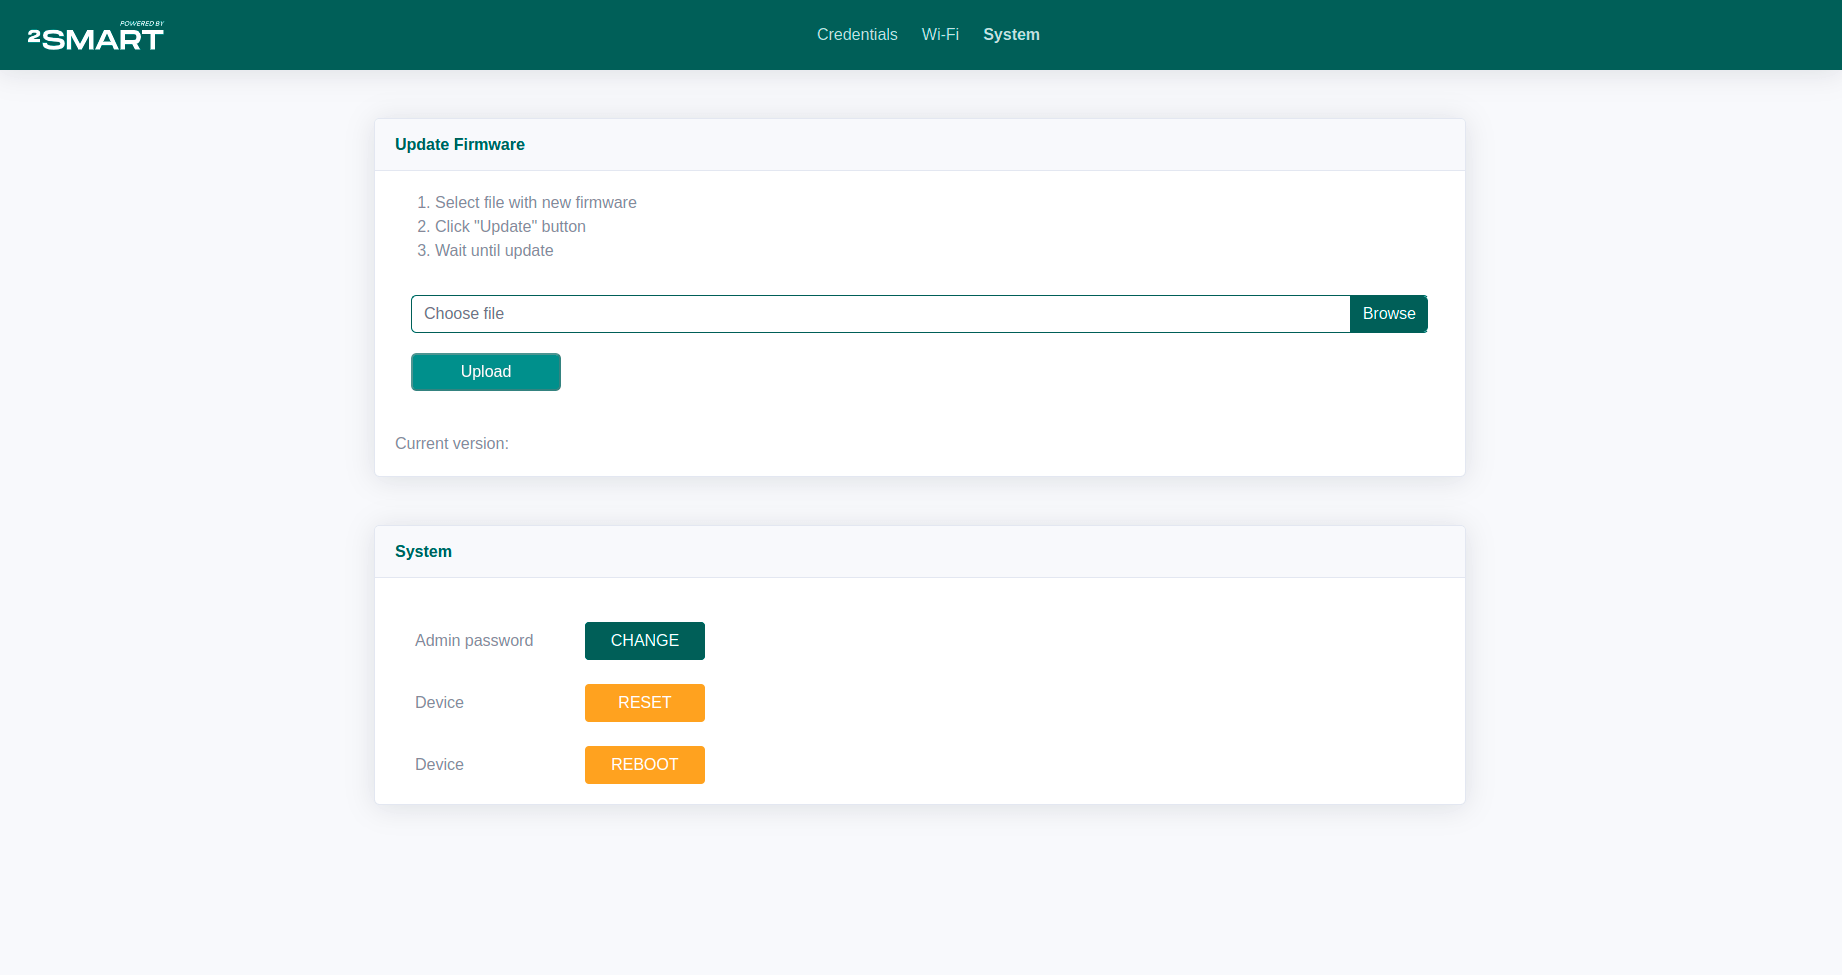
Task: Switch to the Wi-Fi tab
Action: click(940, 34)
